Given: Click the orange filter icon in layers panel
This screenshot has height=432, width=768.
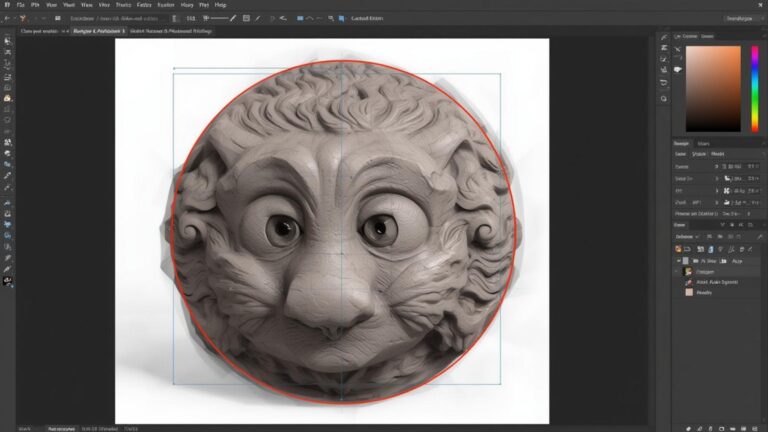Looking at the screenshot, I should pos(678,249).
